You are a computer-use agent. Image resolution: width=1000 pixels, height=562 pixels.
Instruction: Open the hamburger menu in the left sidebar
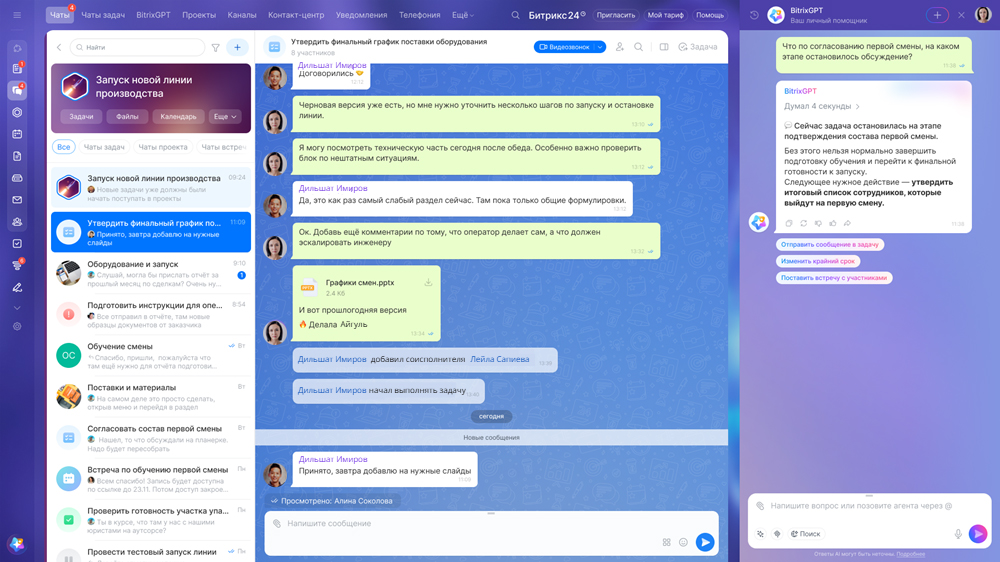(17, 15)
